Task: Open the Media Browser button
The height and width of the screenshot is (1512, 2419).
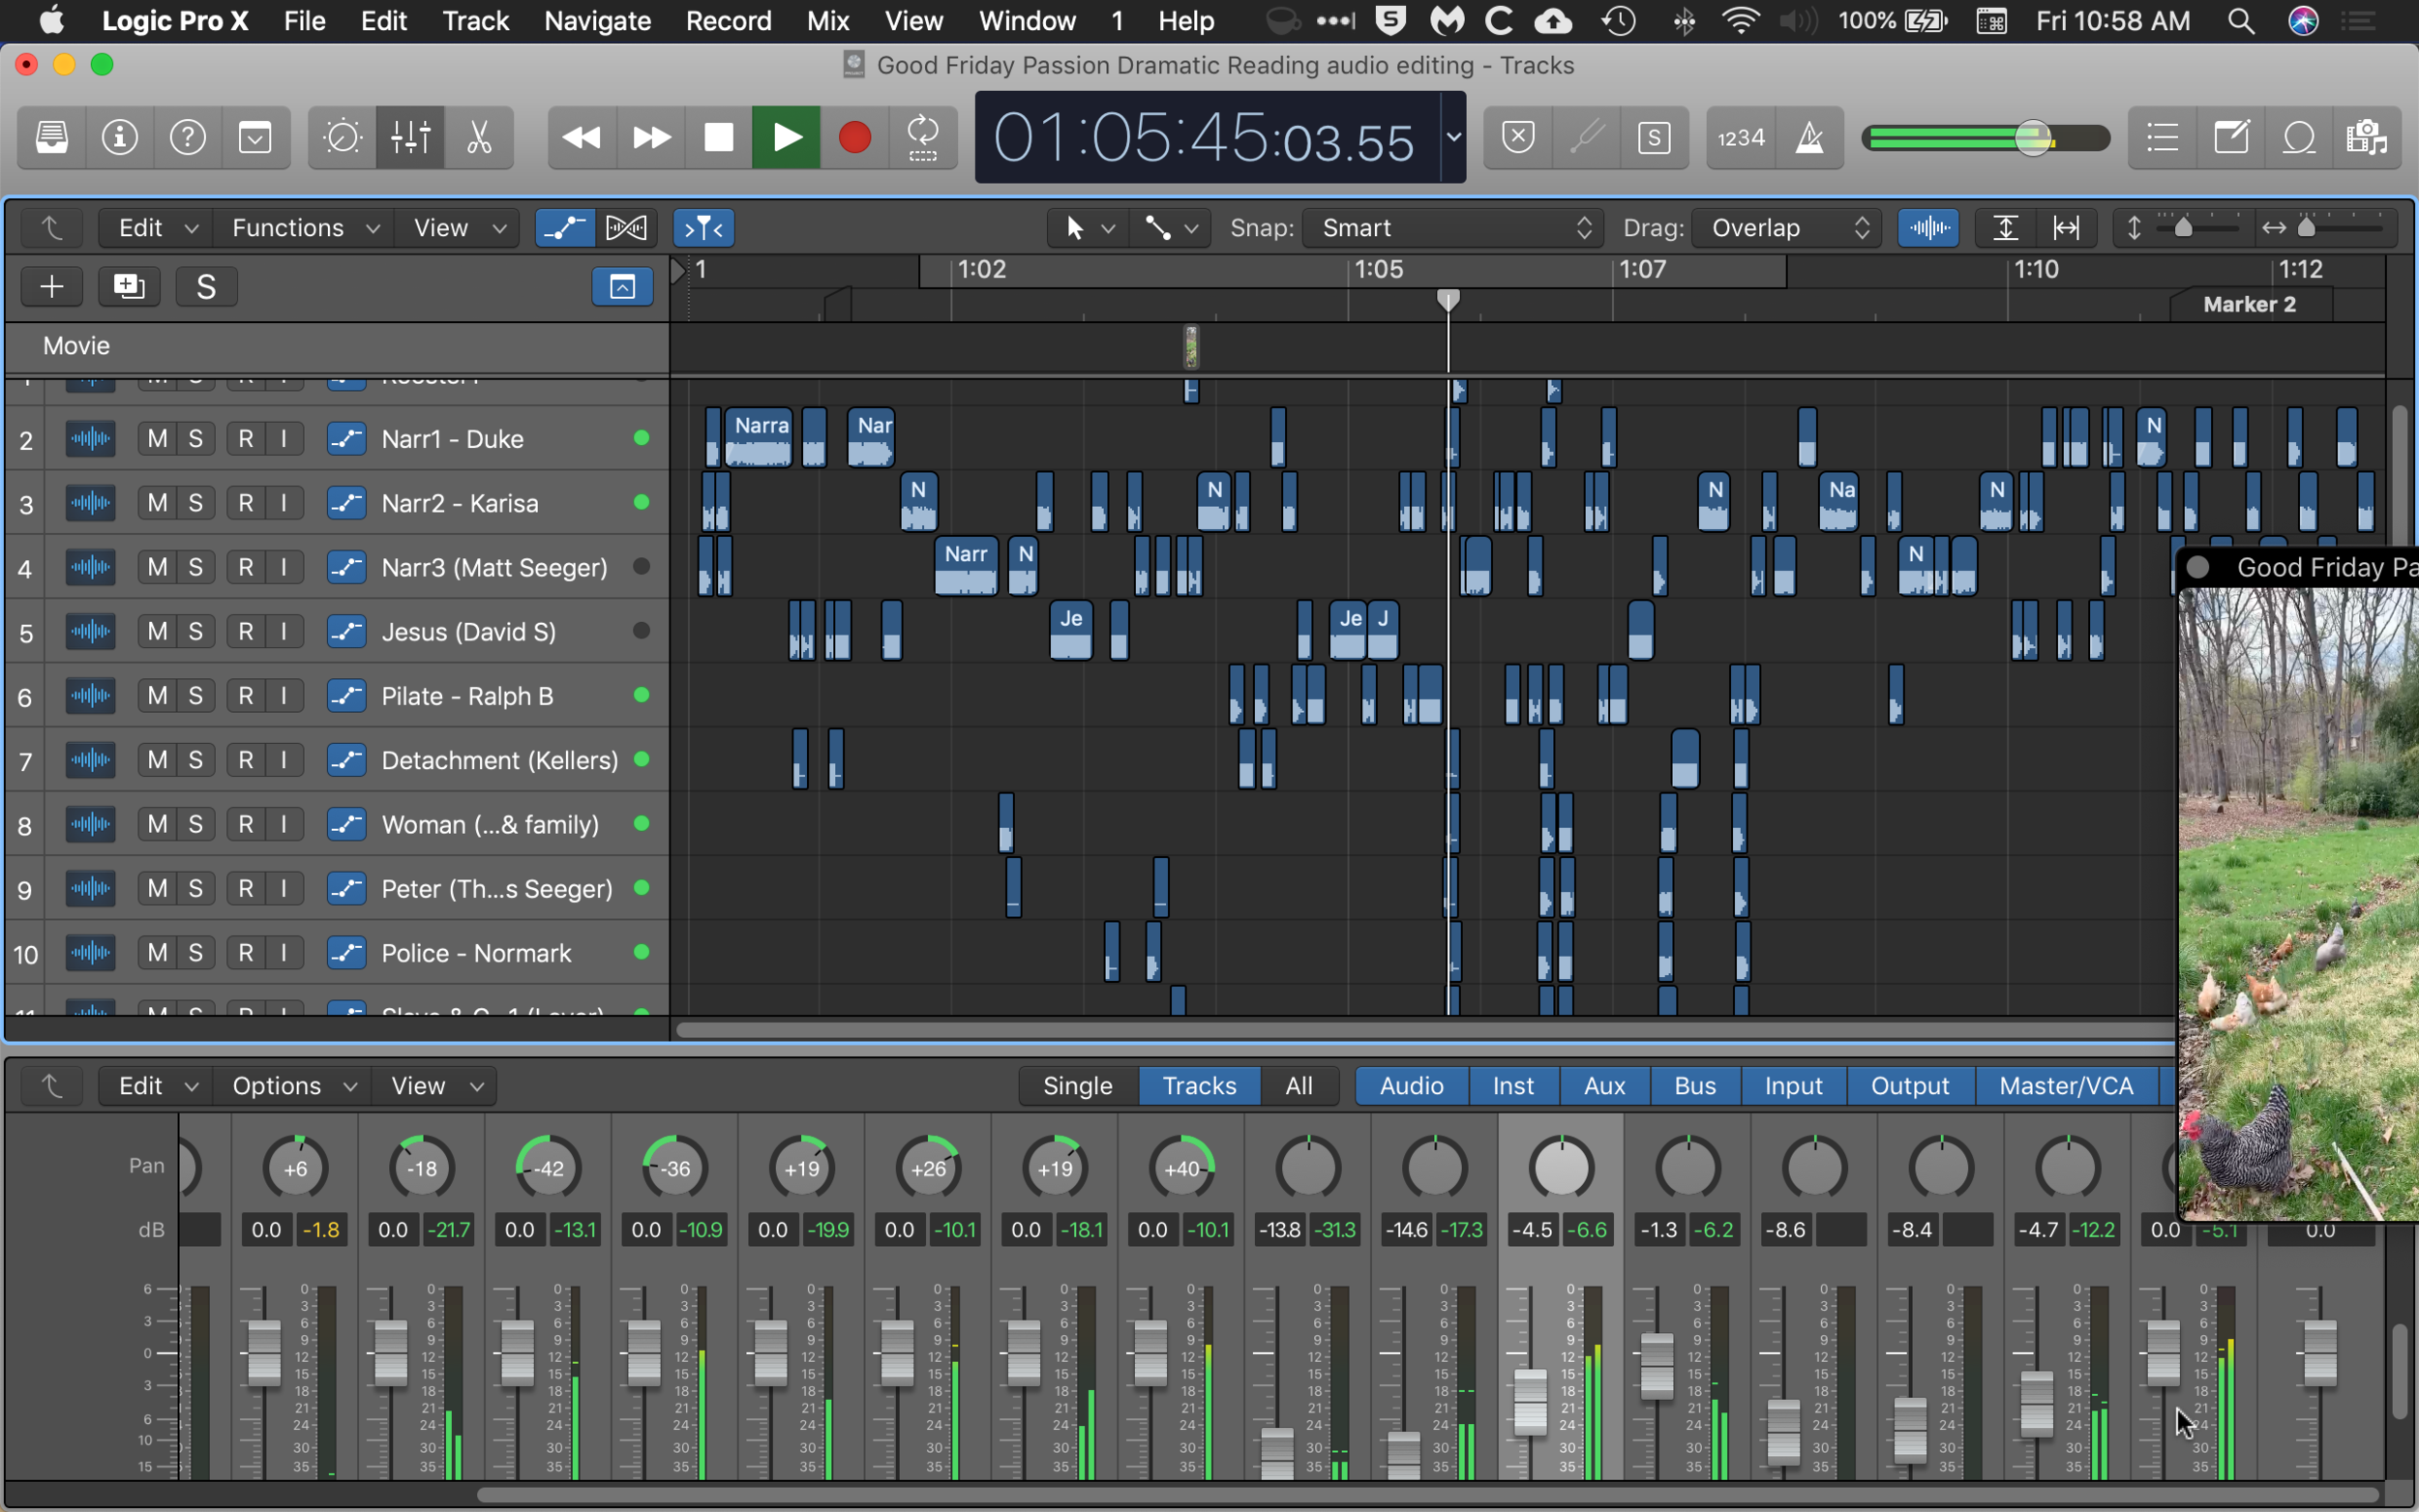Action: click(2367, 137)
